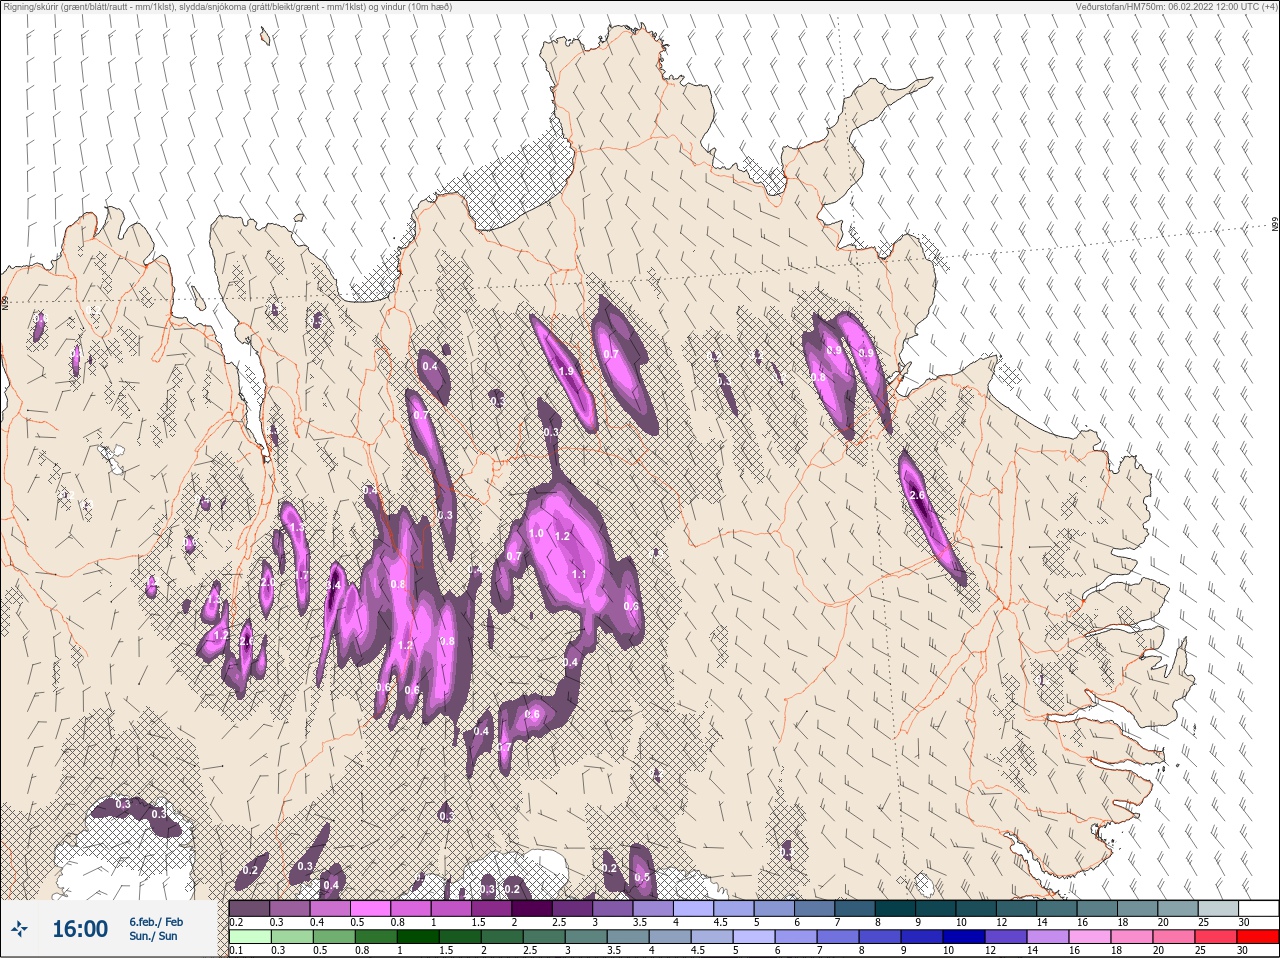Click the 30 label under the upper legend row
This screenshot has height=958, width=1280.
(x=1243, y=922)
